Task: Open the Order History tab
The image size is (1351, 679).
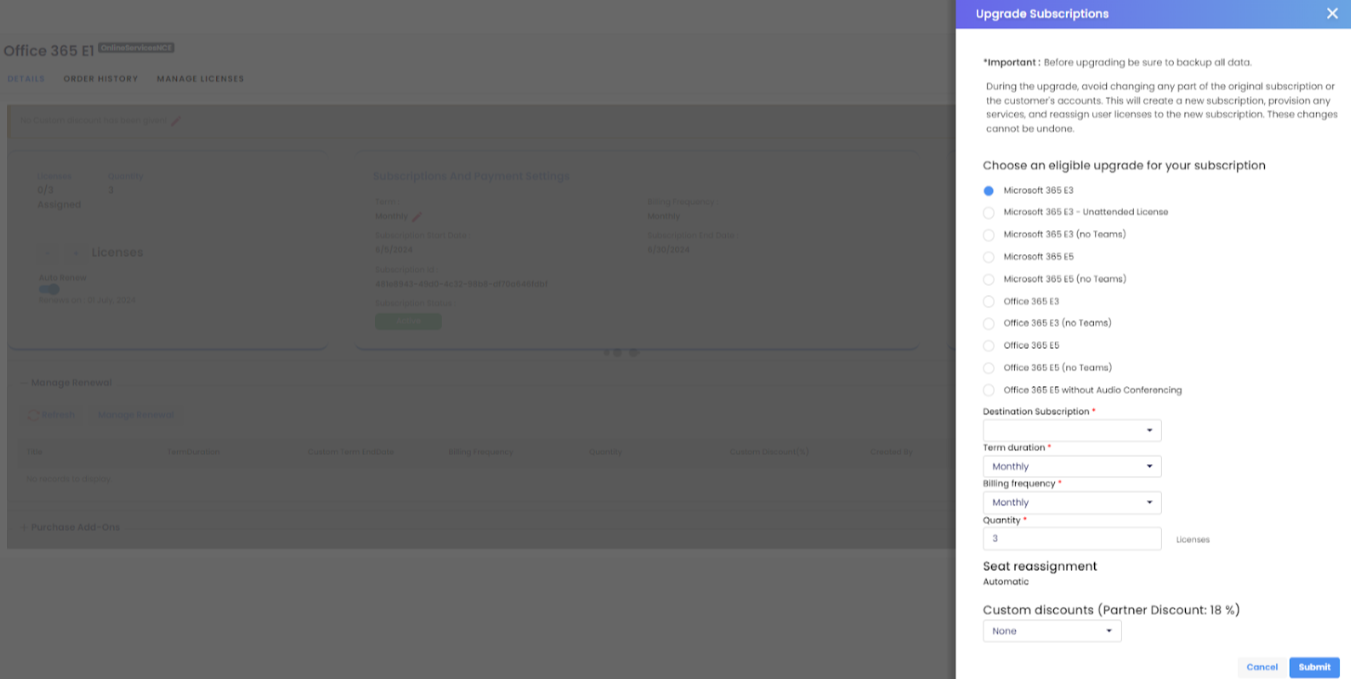Action: [101, 78]
